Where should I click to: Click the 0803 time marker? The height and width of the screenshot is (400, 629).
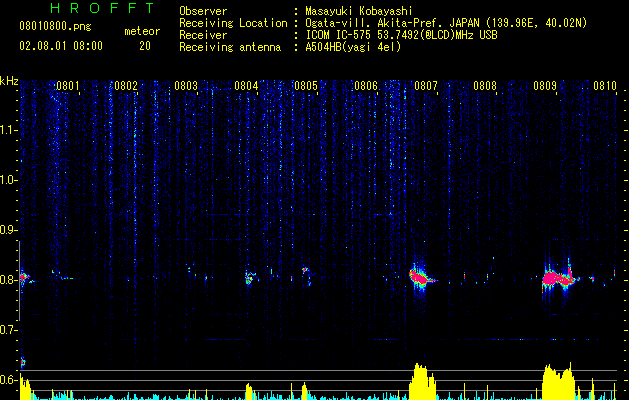click(x=186, y=86)
